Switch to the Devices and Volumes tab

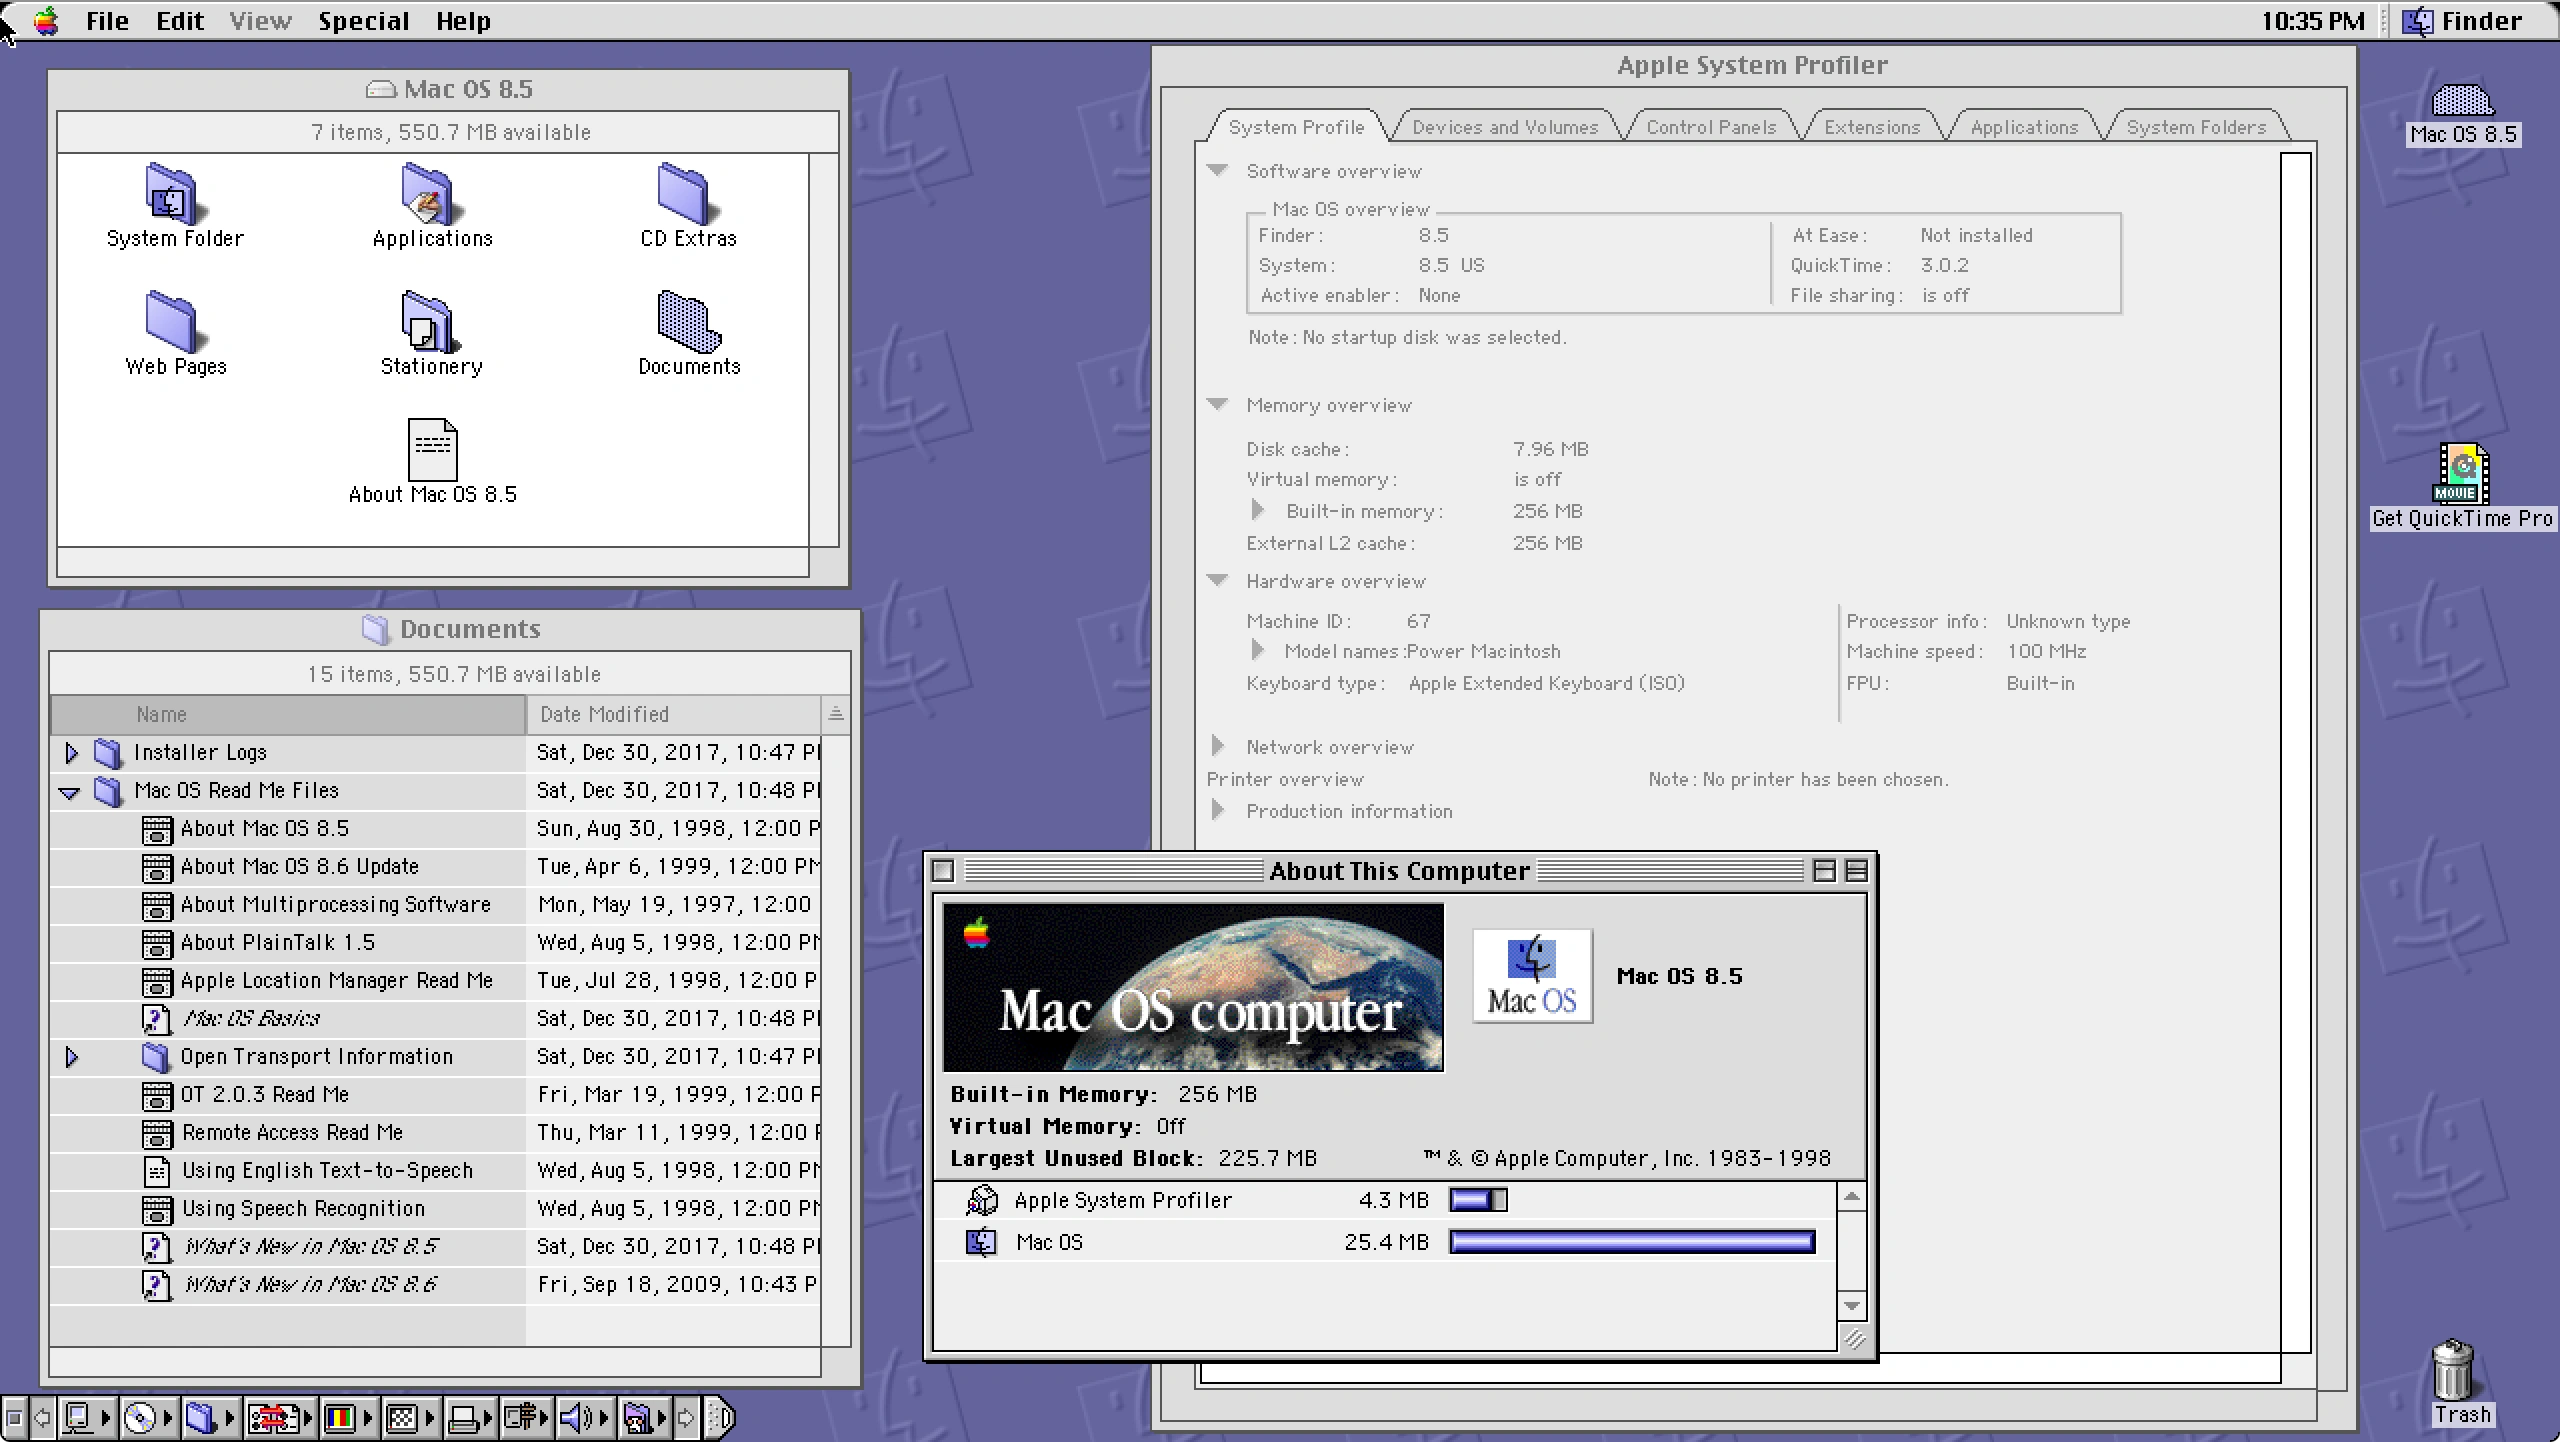[1505, 126]
